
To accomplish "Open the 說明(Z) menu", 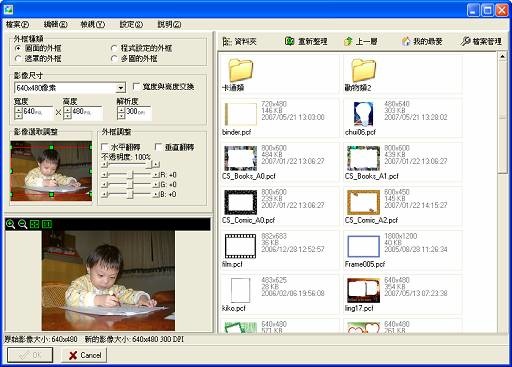I will pyautogui.click(x=169, y=24).
